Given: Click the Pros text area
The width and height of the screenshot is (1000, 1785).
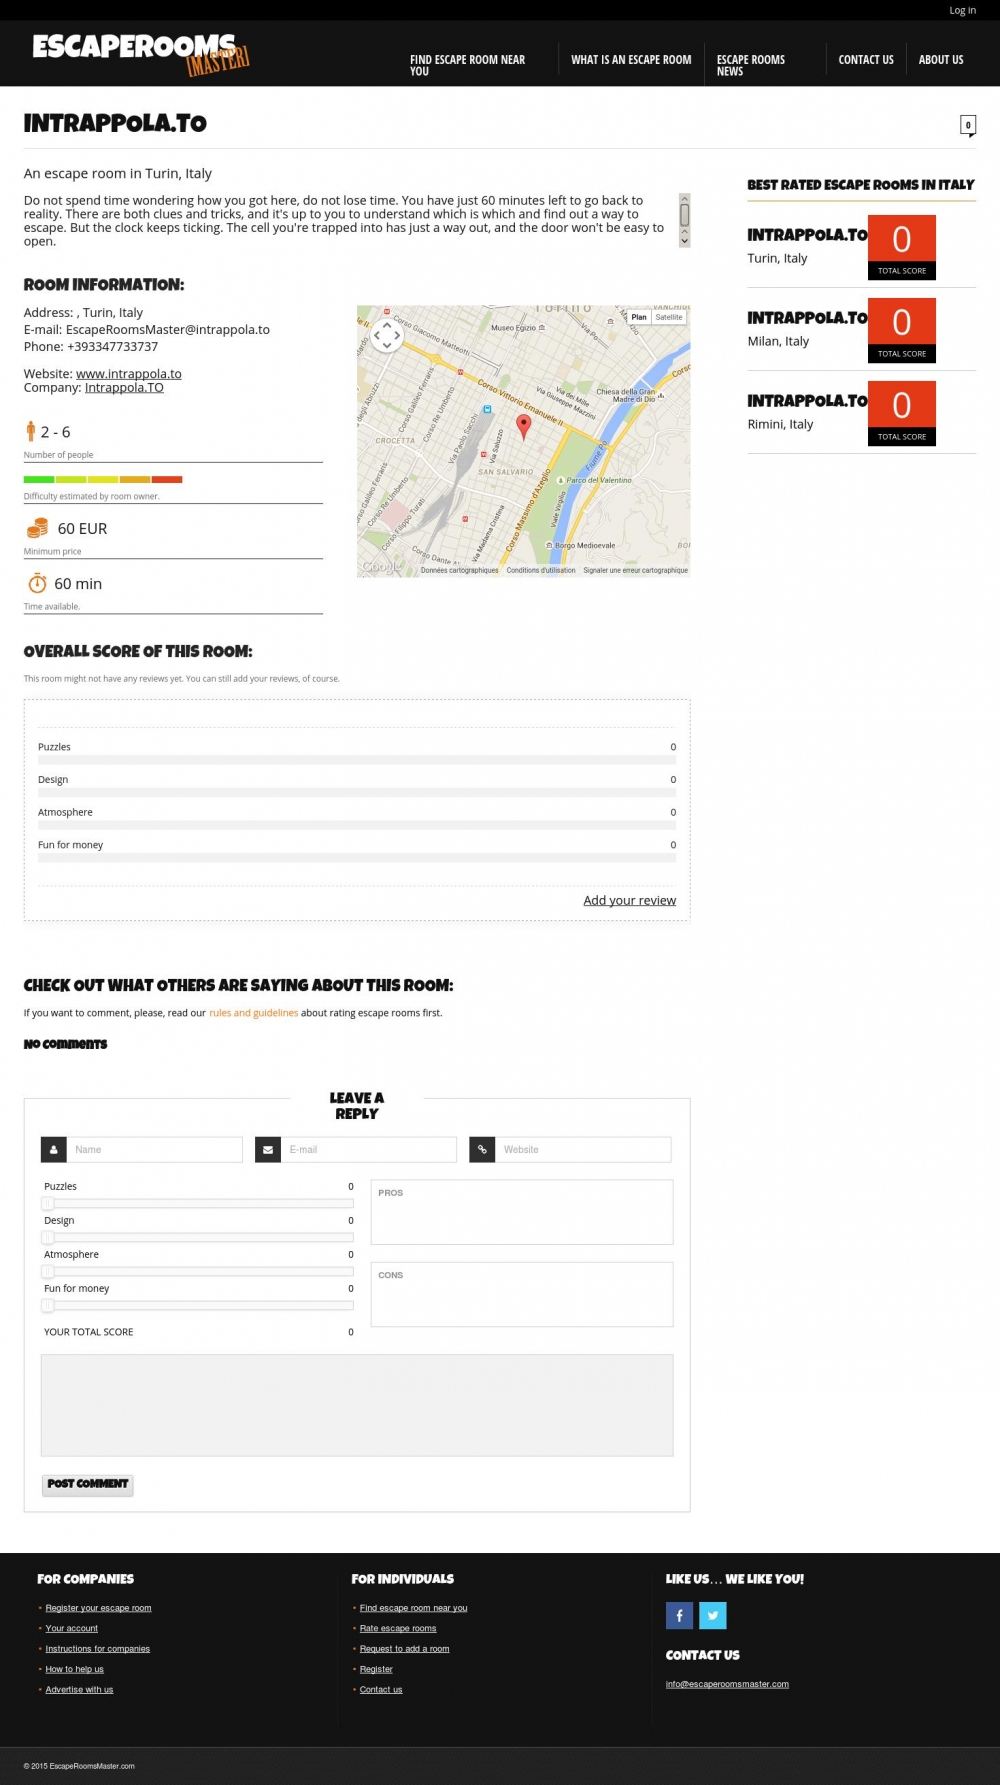Looking at the screenshot, I should pyautogui.click(x=522, y=1213).
